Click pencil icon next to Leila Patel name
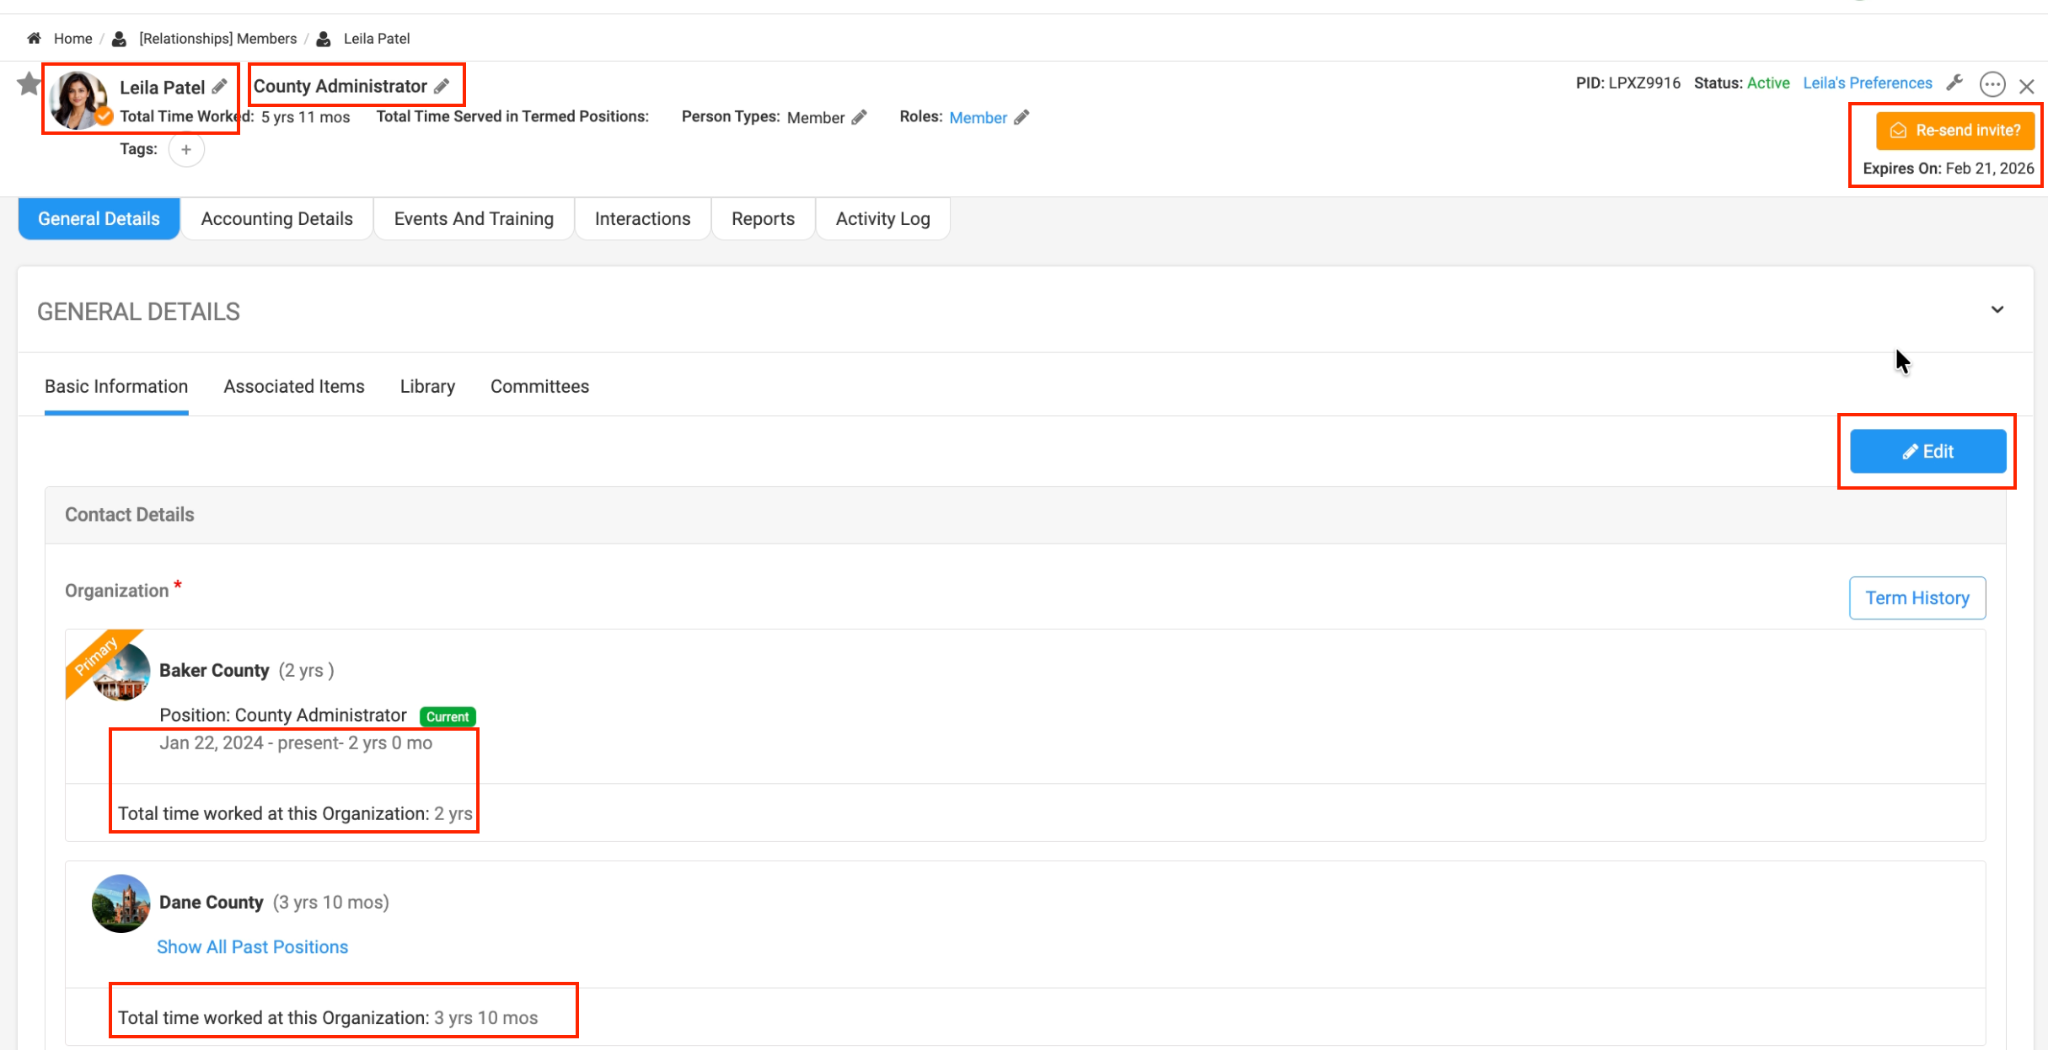2048x1050 pixels. (x=220, y=87)
